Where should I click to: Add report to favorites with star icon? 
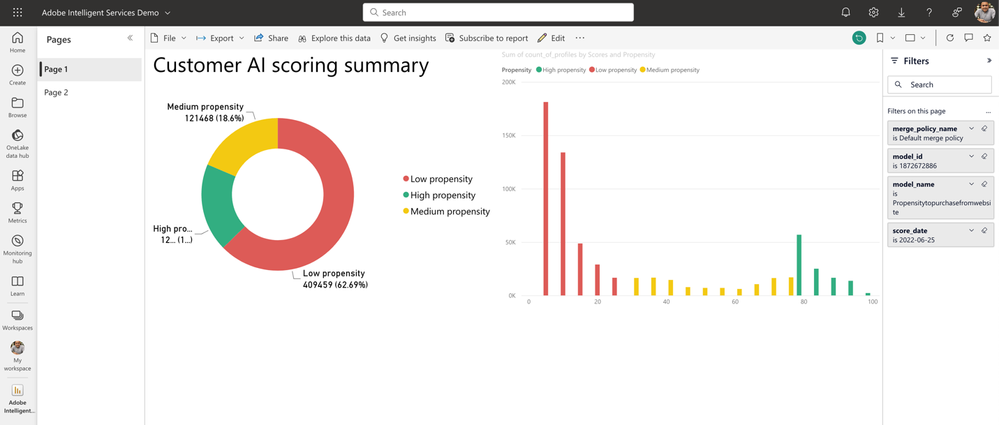pyautogui.click(x=987, y=38)
